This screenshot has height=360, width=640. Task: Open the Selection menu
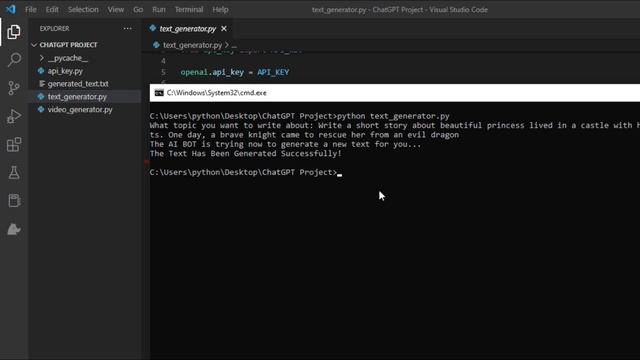pyautogui.click(x=83, y=9)
